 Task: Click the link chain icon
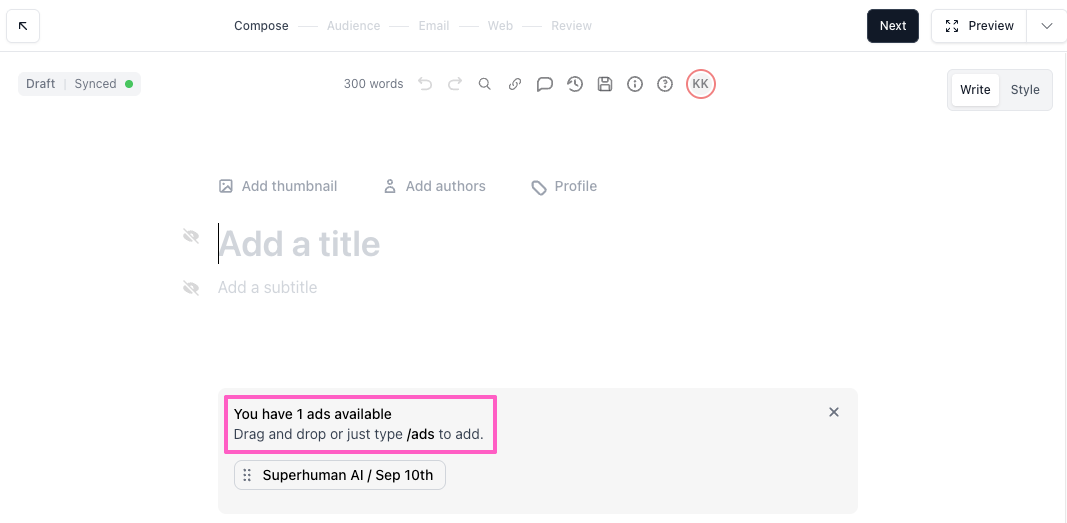click(515, 84)
